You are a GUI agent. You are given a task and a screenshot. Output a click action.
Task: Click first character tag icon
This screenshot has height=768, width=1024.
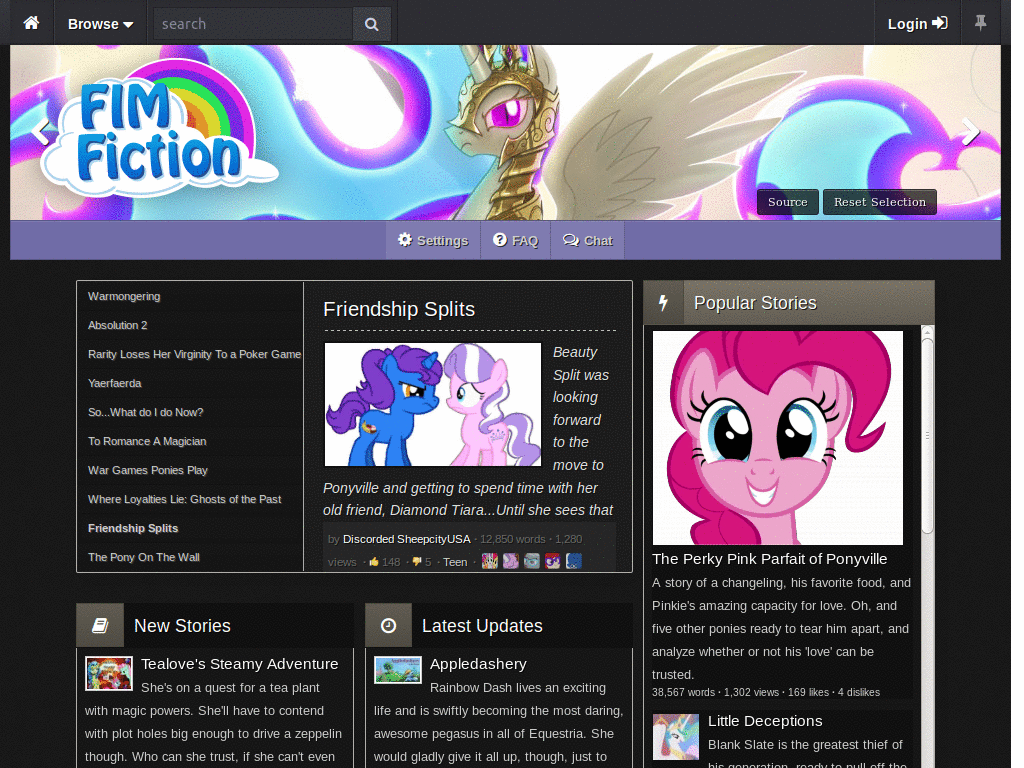click(x=490, y=561)
